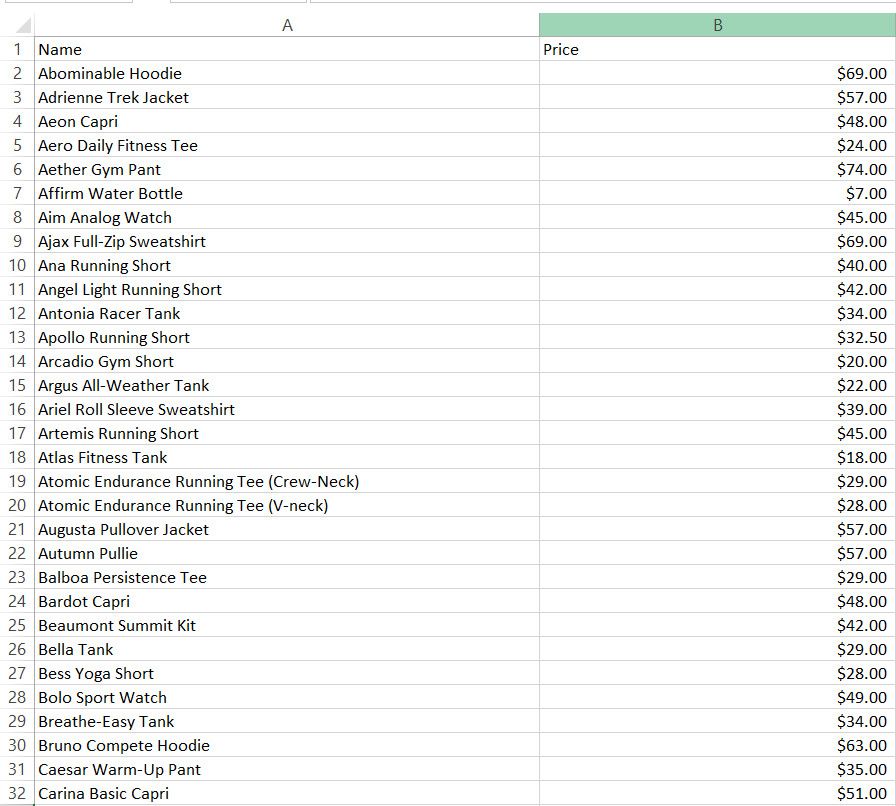Select the Augusta Pullover Jacket cell

point(287,529)
